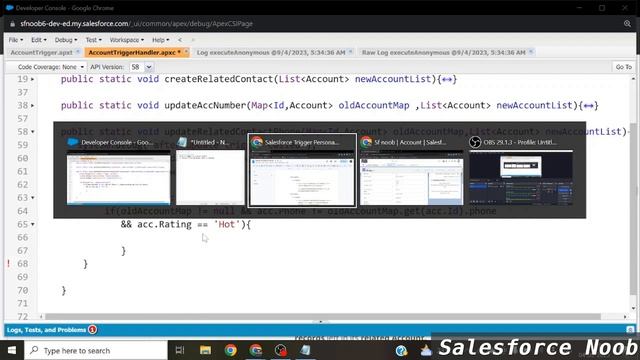Close the Raw Log executeAnonymous tab
Viewport: 640px width, 360px height.
click(531, 52)
